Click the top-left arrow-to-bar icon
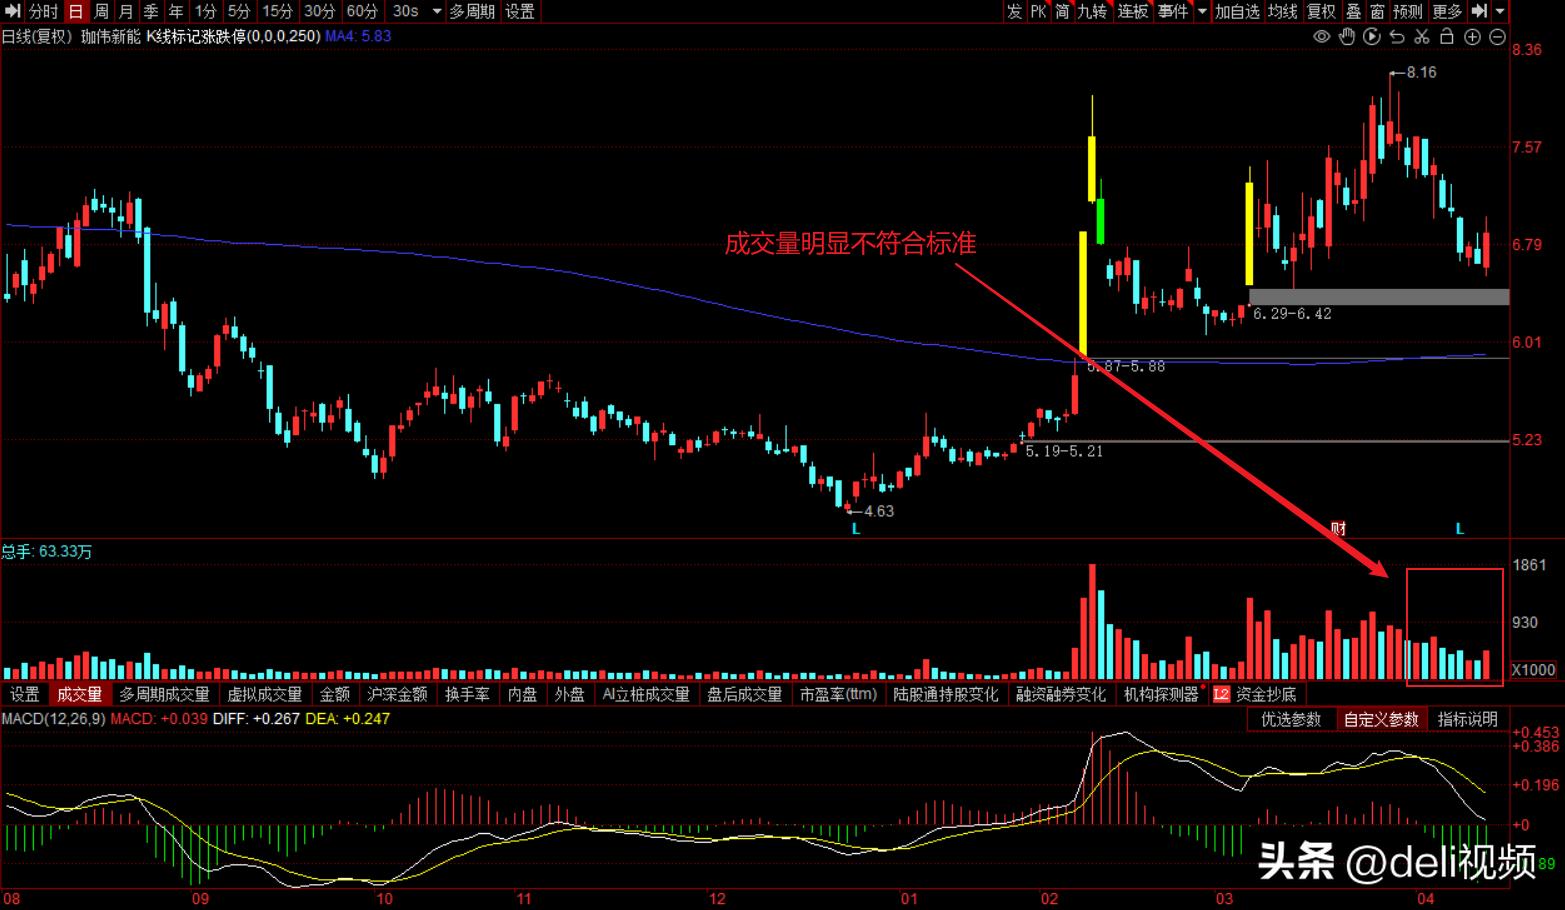 coord(13,11)
